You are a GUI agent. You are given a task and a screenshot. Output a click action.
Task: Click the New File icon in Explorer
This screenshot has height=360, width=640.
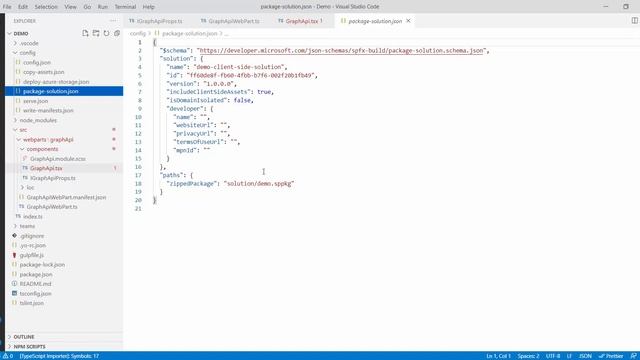point(85,33)
